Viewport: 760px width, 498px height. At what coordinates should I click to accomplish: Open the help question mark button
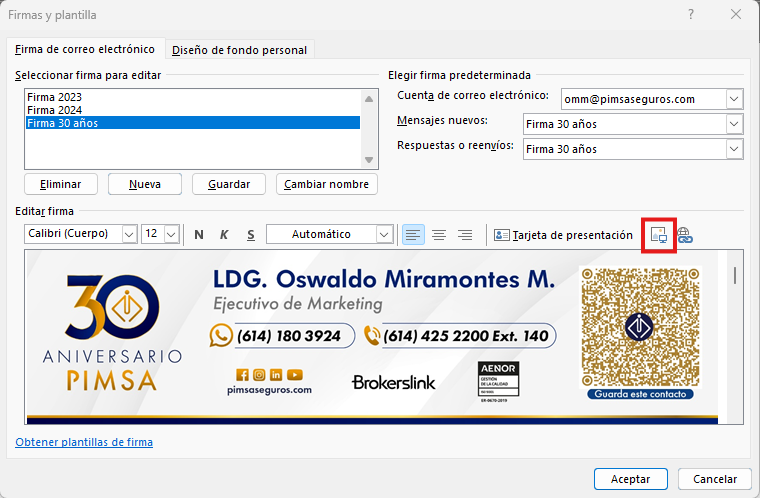coord(691,15)
